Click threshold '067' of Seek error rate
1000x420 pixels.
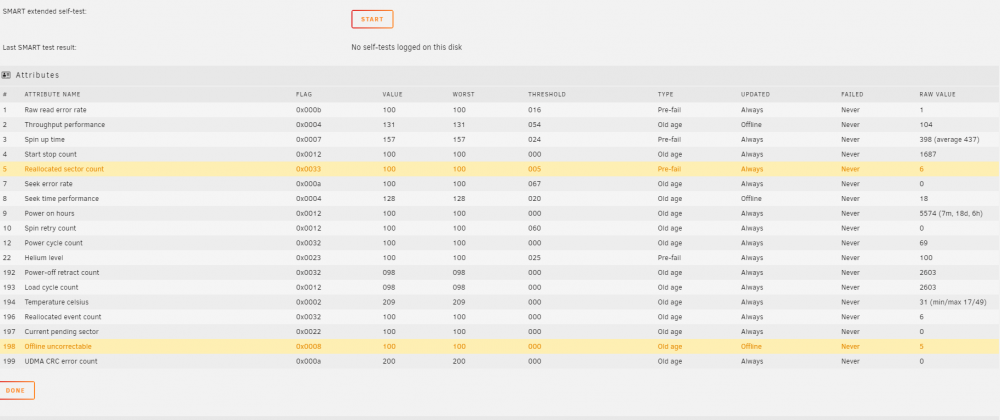point(534,184)
